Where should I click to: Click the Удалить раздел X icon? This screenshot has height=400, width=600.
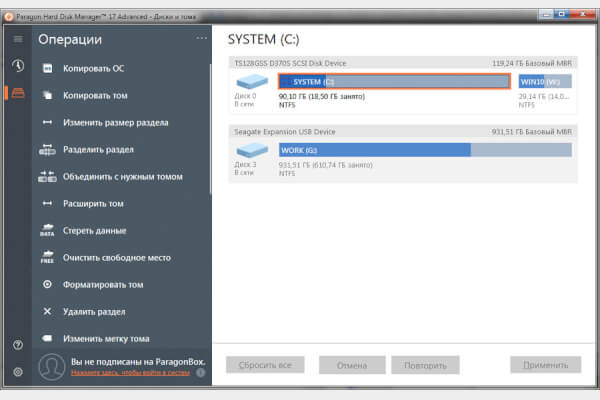pos(47,312)
